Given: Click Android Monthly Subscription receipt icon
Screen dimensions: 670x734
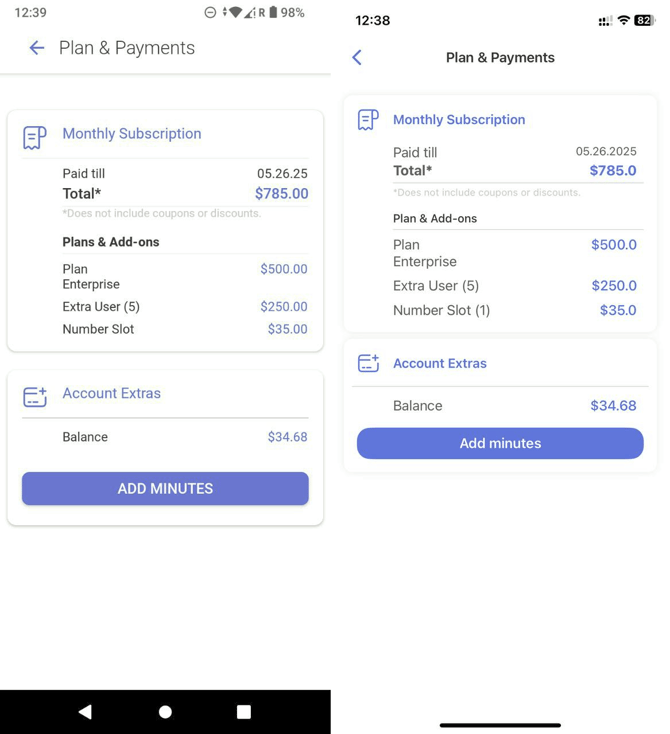Looking at the screenshot, I should (35, 138).
